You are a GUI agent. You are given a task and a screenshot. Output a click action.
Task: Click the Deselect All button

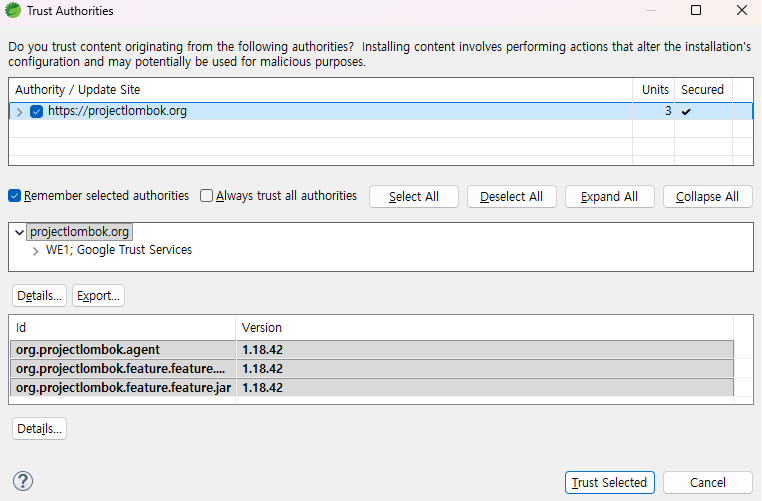click(x=511, y=196)
